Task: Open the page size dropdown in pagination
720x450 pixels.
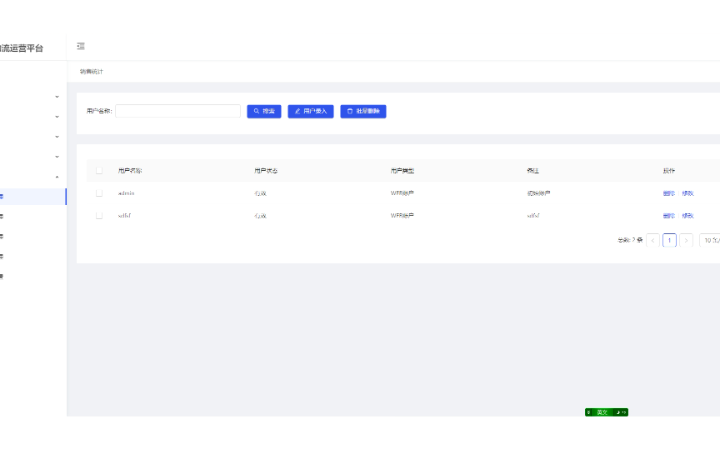Action: [709, 240]
